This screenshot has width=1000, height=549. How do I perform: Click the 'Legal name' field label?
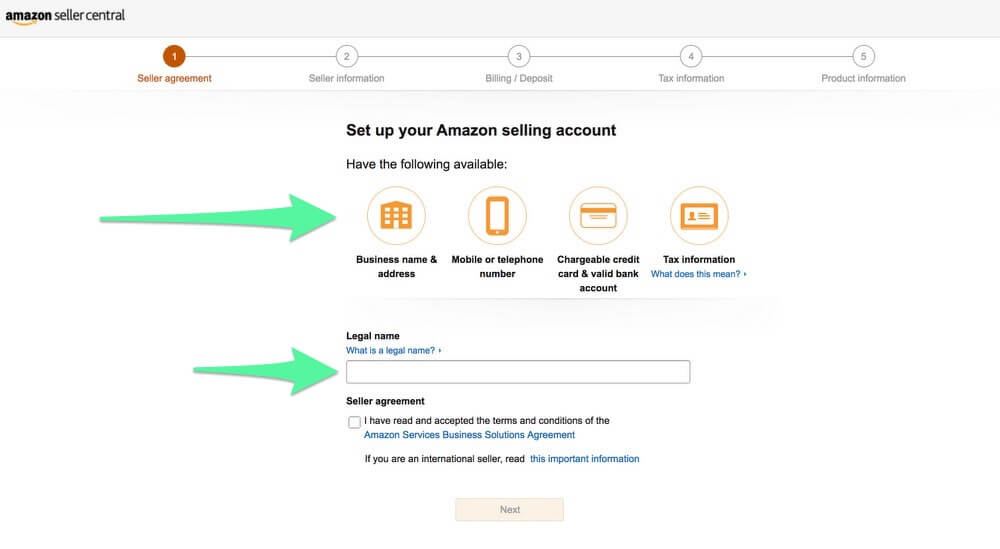pyautogui.click(x=373, y=336)
